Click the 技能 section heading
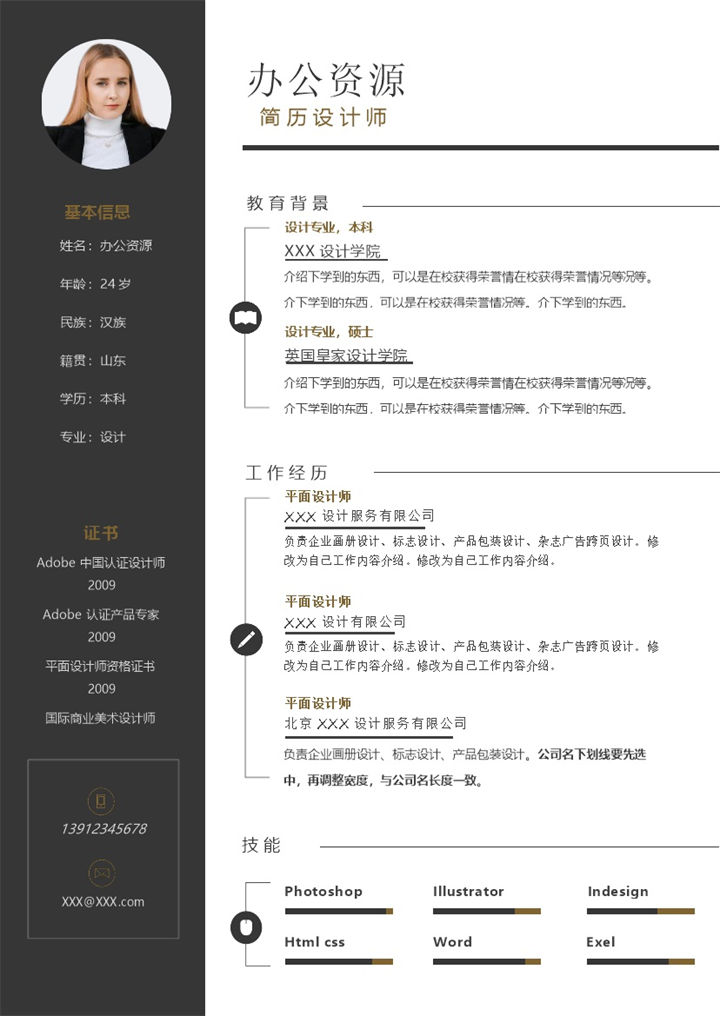The height and width of the screenshot is (1016, 720). tap(261, 845)
